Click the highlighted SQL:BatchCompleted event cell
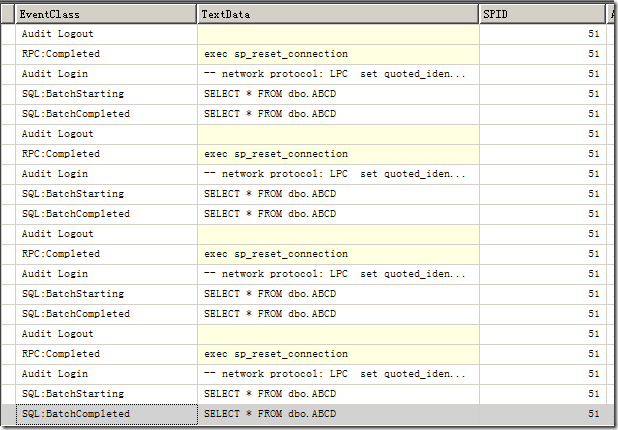Screen dimensions: 618x430 point(76,414)
